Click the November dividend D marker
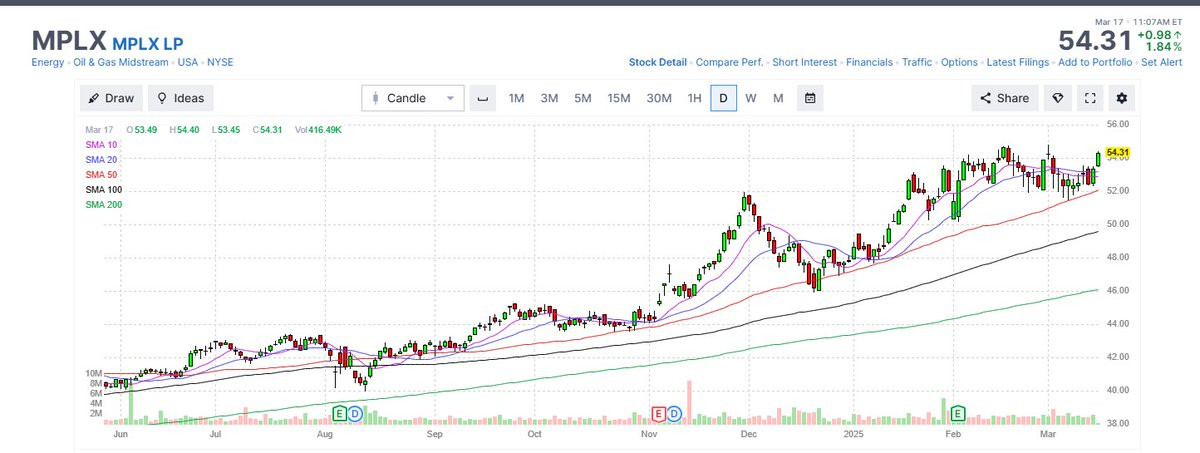This screenshot has height=453, width=1200. (674, 412)
